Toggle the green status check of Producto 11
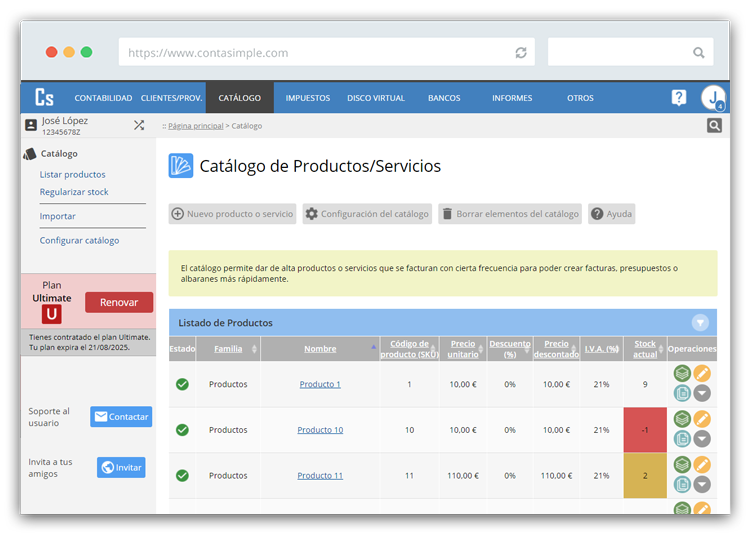 (x=182, y=476)
